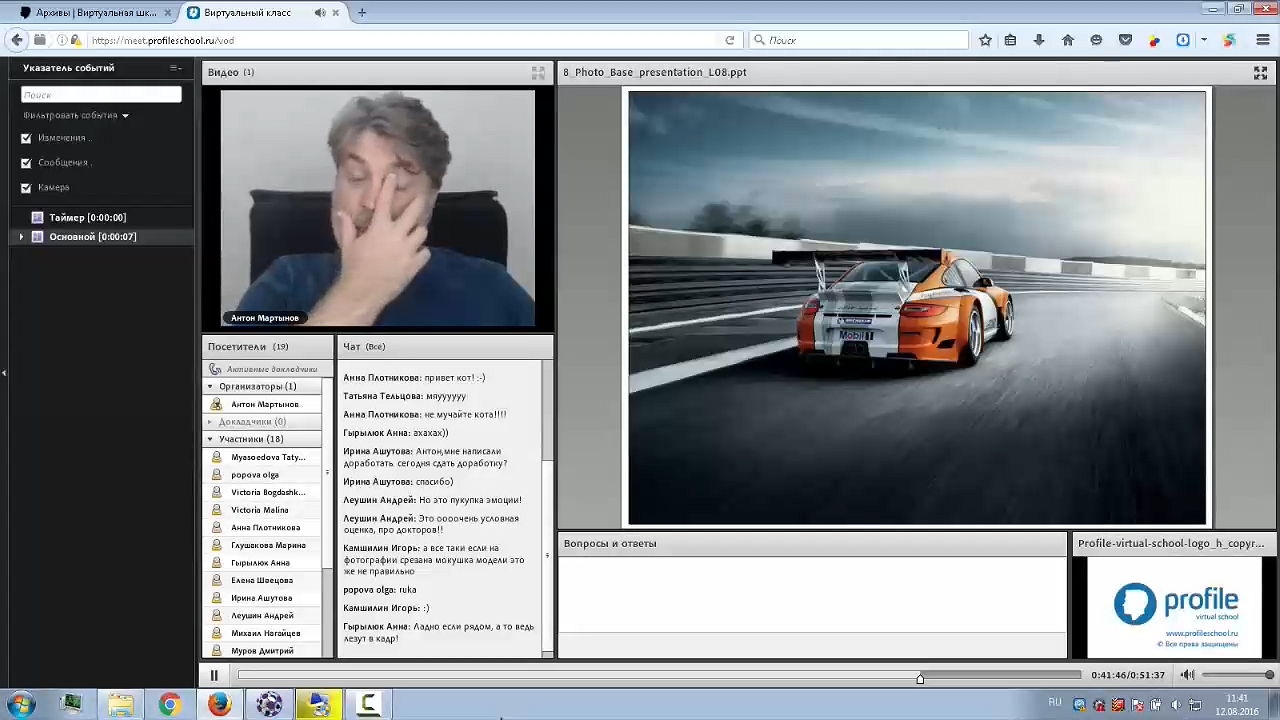Select attendee popova olga

(x=263, y=475)
